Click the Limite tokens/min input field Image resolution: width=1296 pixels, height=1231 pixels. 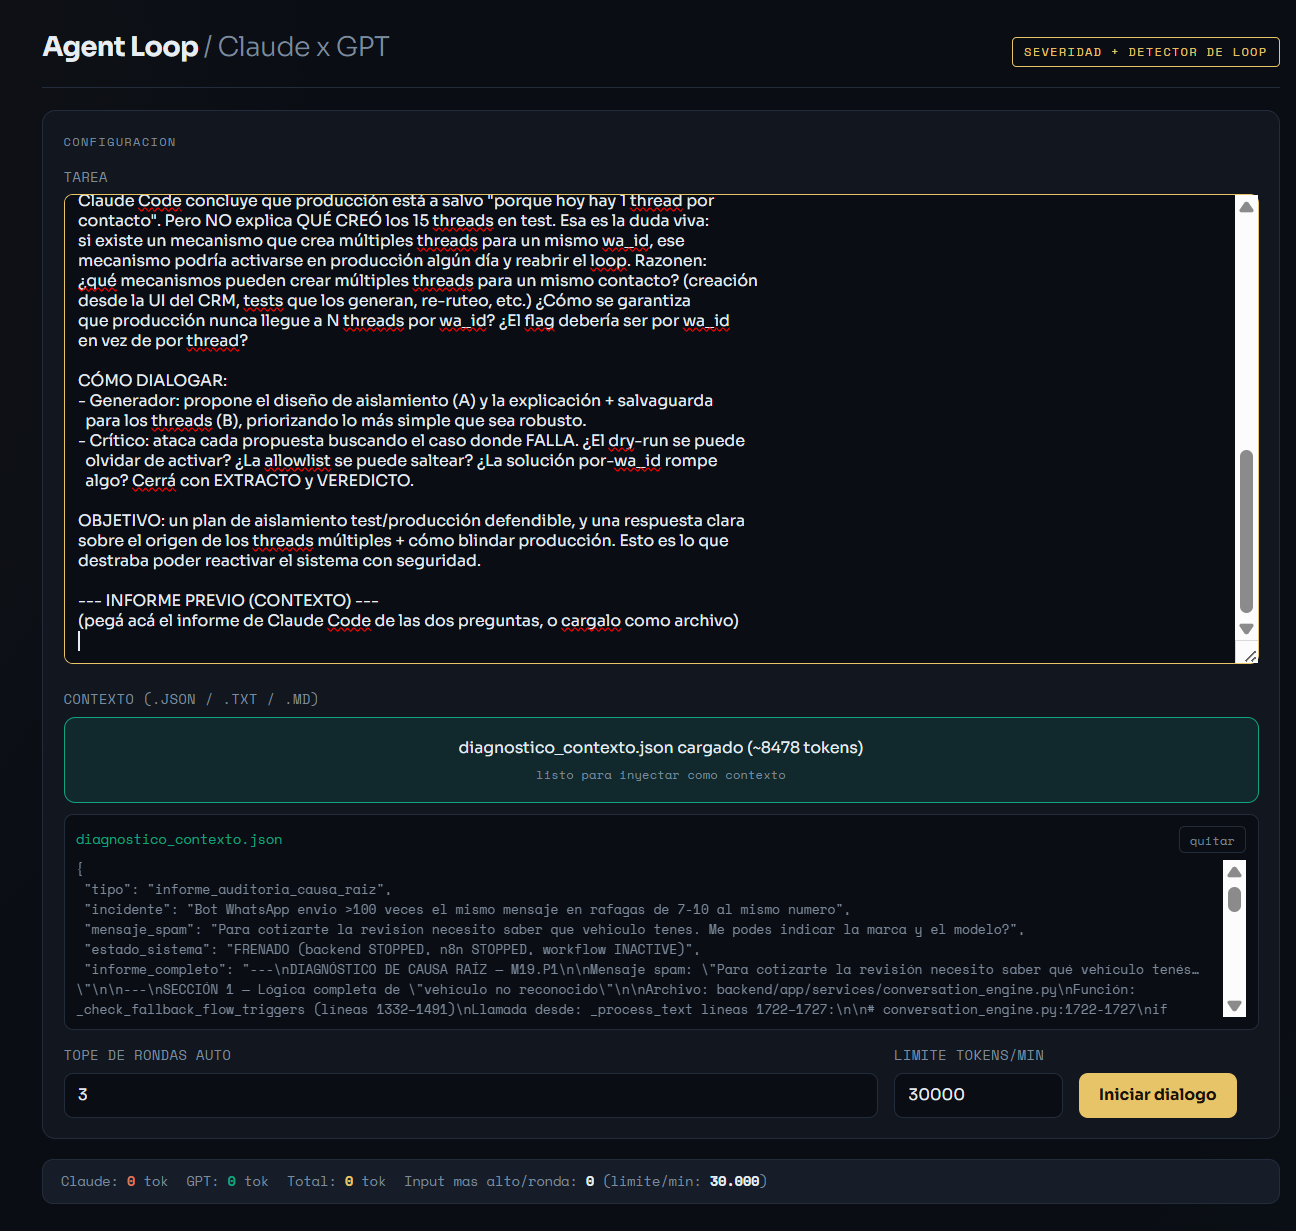(978, 1095)
